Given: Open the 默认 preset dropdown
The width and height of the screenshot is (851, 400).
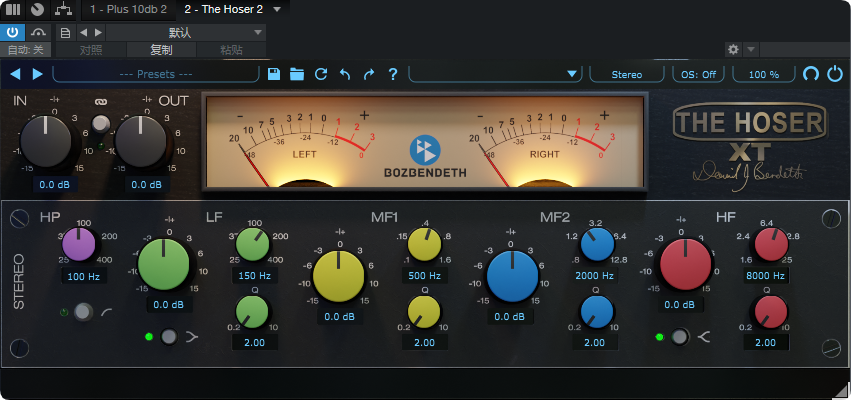Looking at the screenshot, I should (x=186, y=33).
